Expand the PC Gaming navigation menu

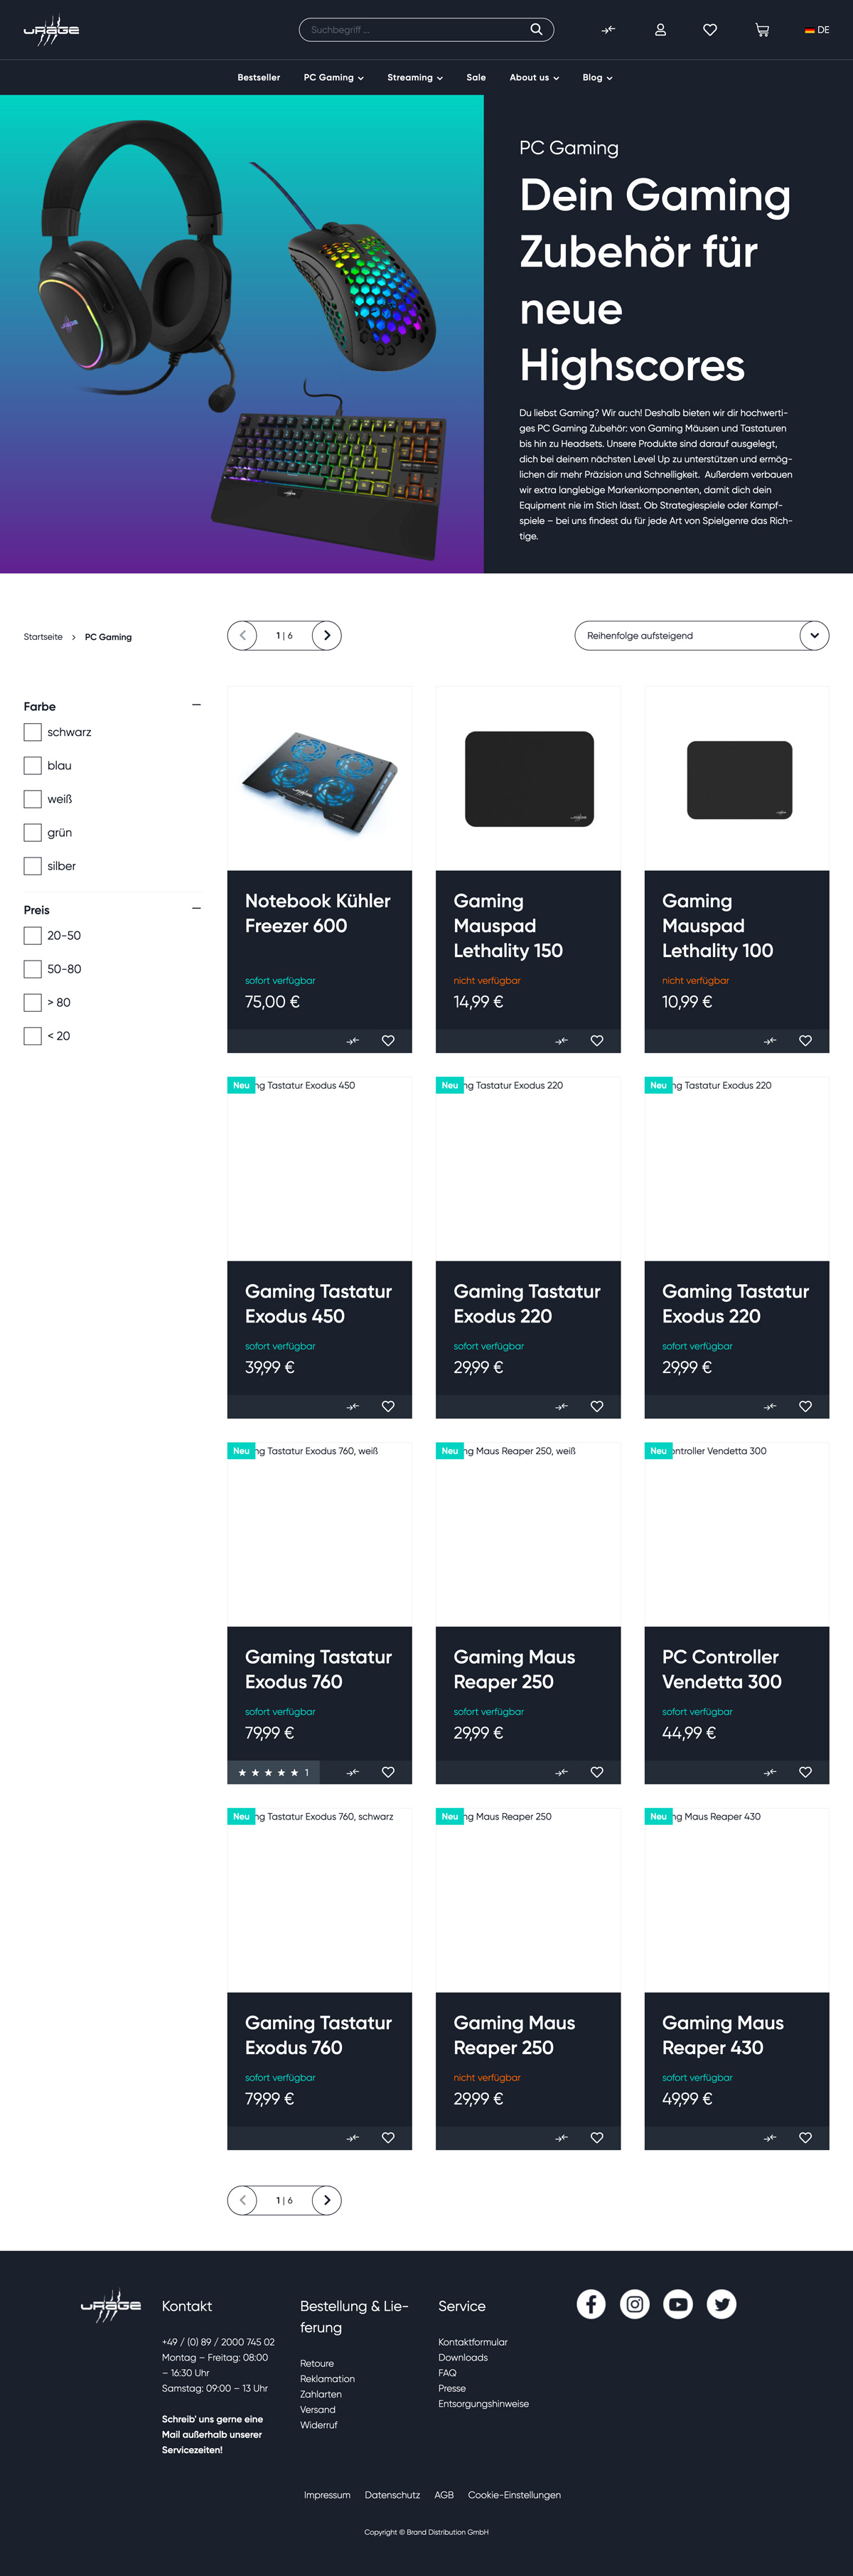point(333,77)
